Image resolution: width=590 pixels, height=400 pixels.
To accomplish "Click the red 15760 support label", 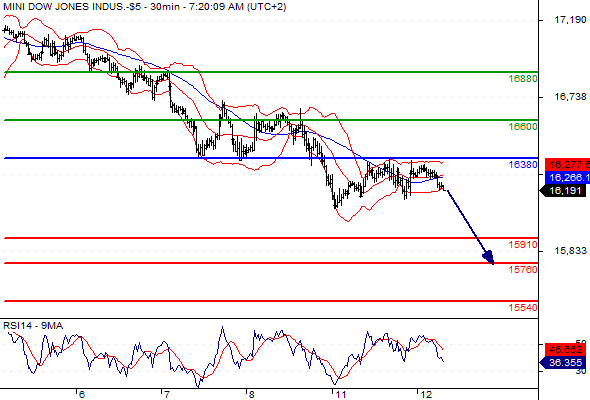I will [523, 269].
